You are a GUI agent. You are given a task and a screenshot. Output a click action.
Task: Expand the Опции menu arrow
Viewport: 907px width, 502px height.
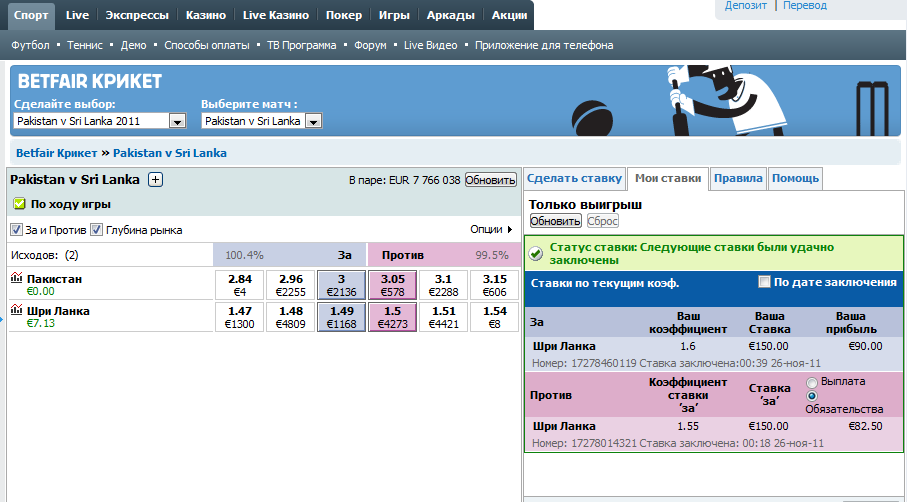(510, 230)
